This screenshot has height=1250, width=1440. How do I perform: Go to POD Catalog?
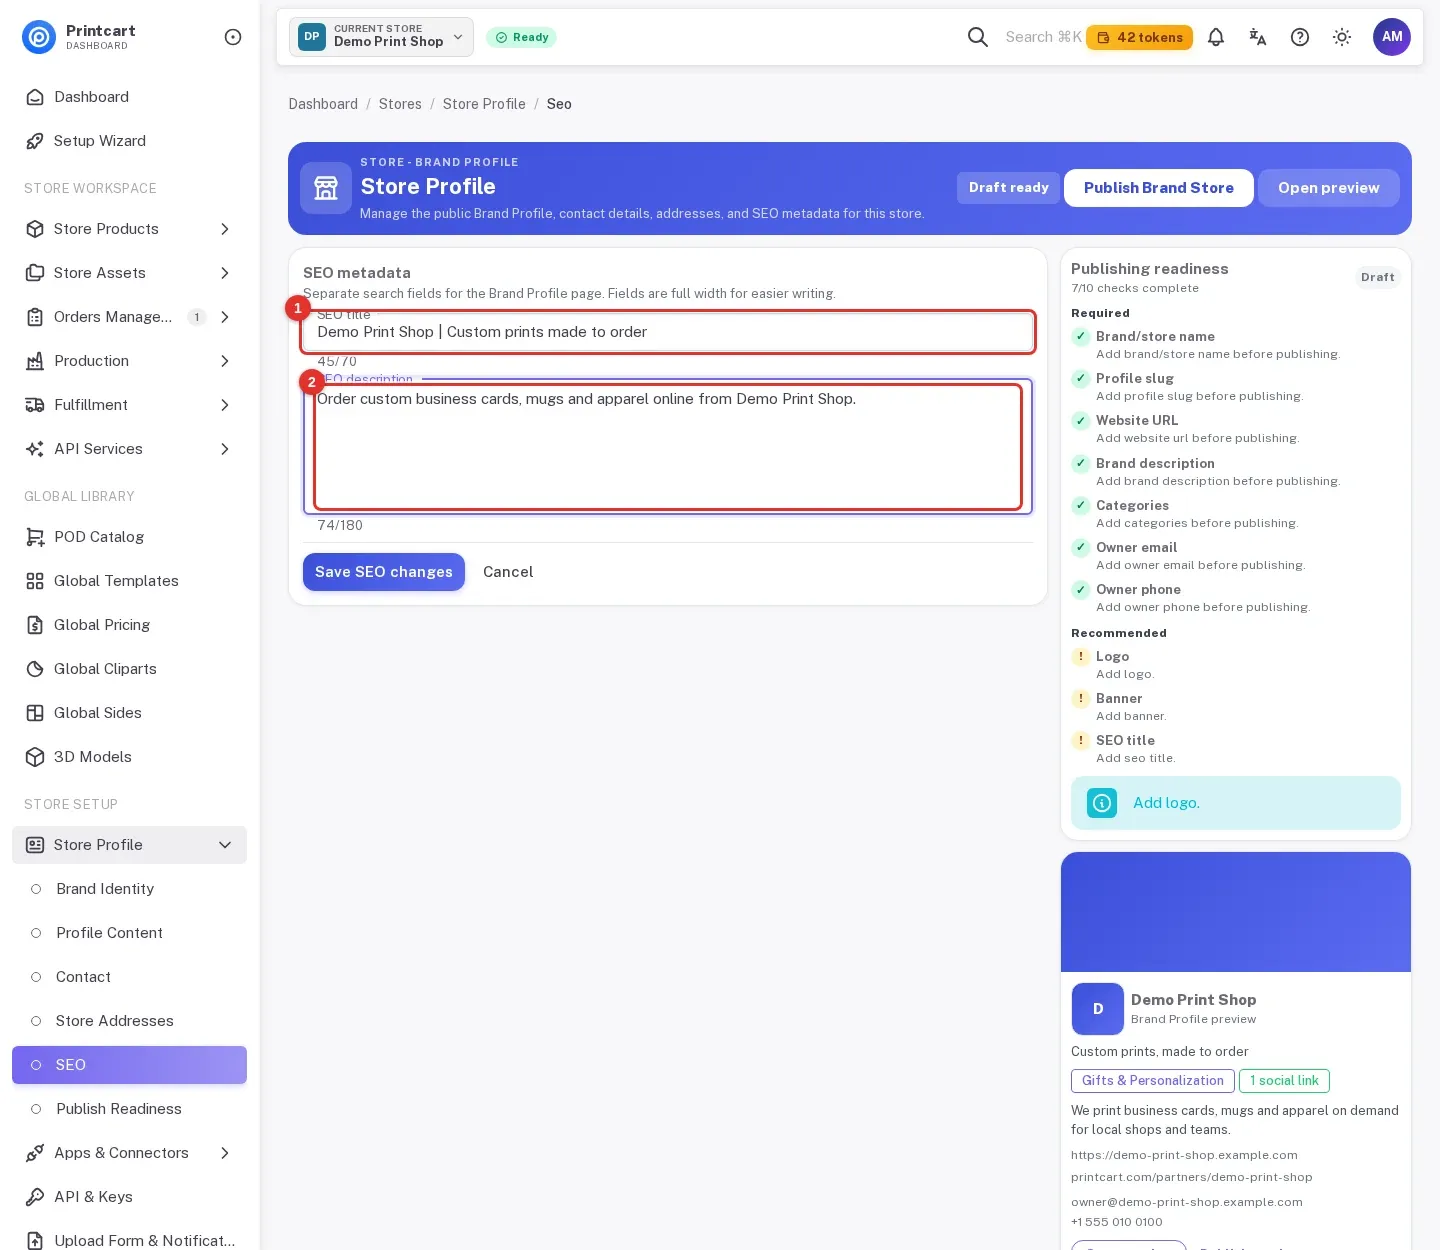click(x=130, y=537)
